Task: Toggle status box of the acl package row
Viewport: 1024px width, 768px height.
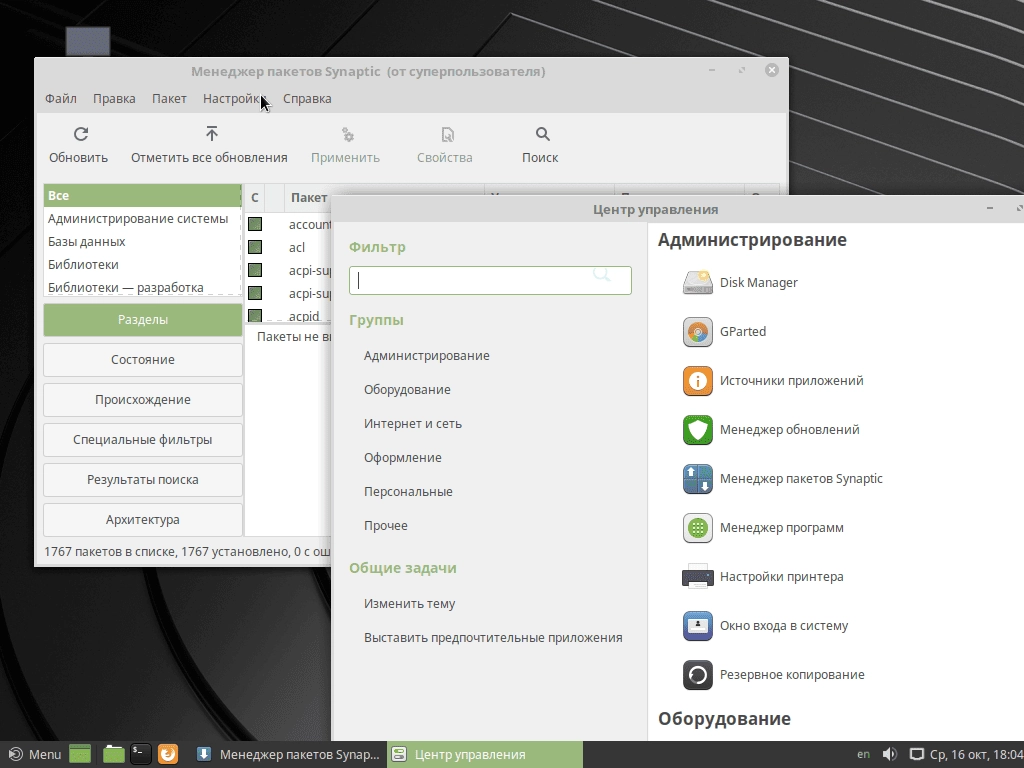Action: click(x=255, y=247)
